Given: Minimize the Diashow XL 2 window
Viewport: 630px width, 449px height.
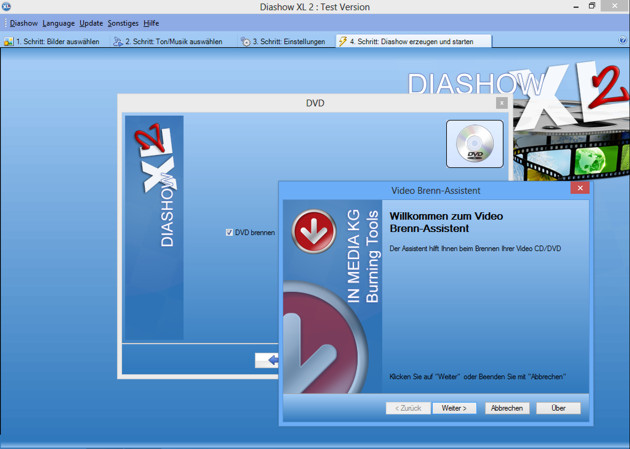Looking at the screenshot, I should [x=576, y=6].
